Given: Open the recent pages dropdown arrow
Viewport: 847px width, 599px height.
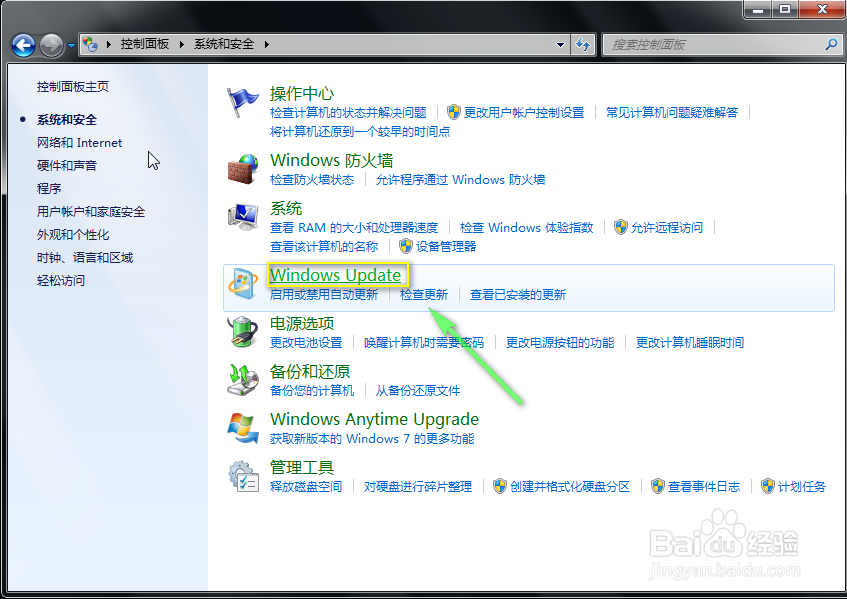Looking at the screenshot, I should pos(71,45).
